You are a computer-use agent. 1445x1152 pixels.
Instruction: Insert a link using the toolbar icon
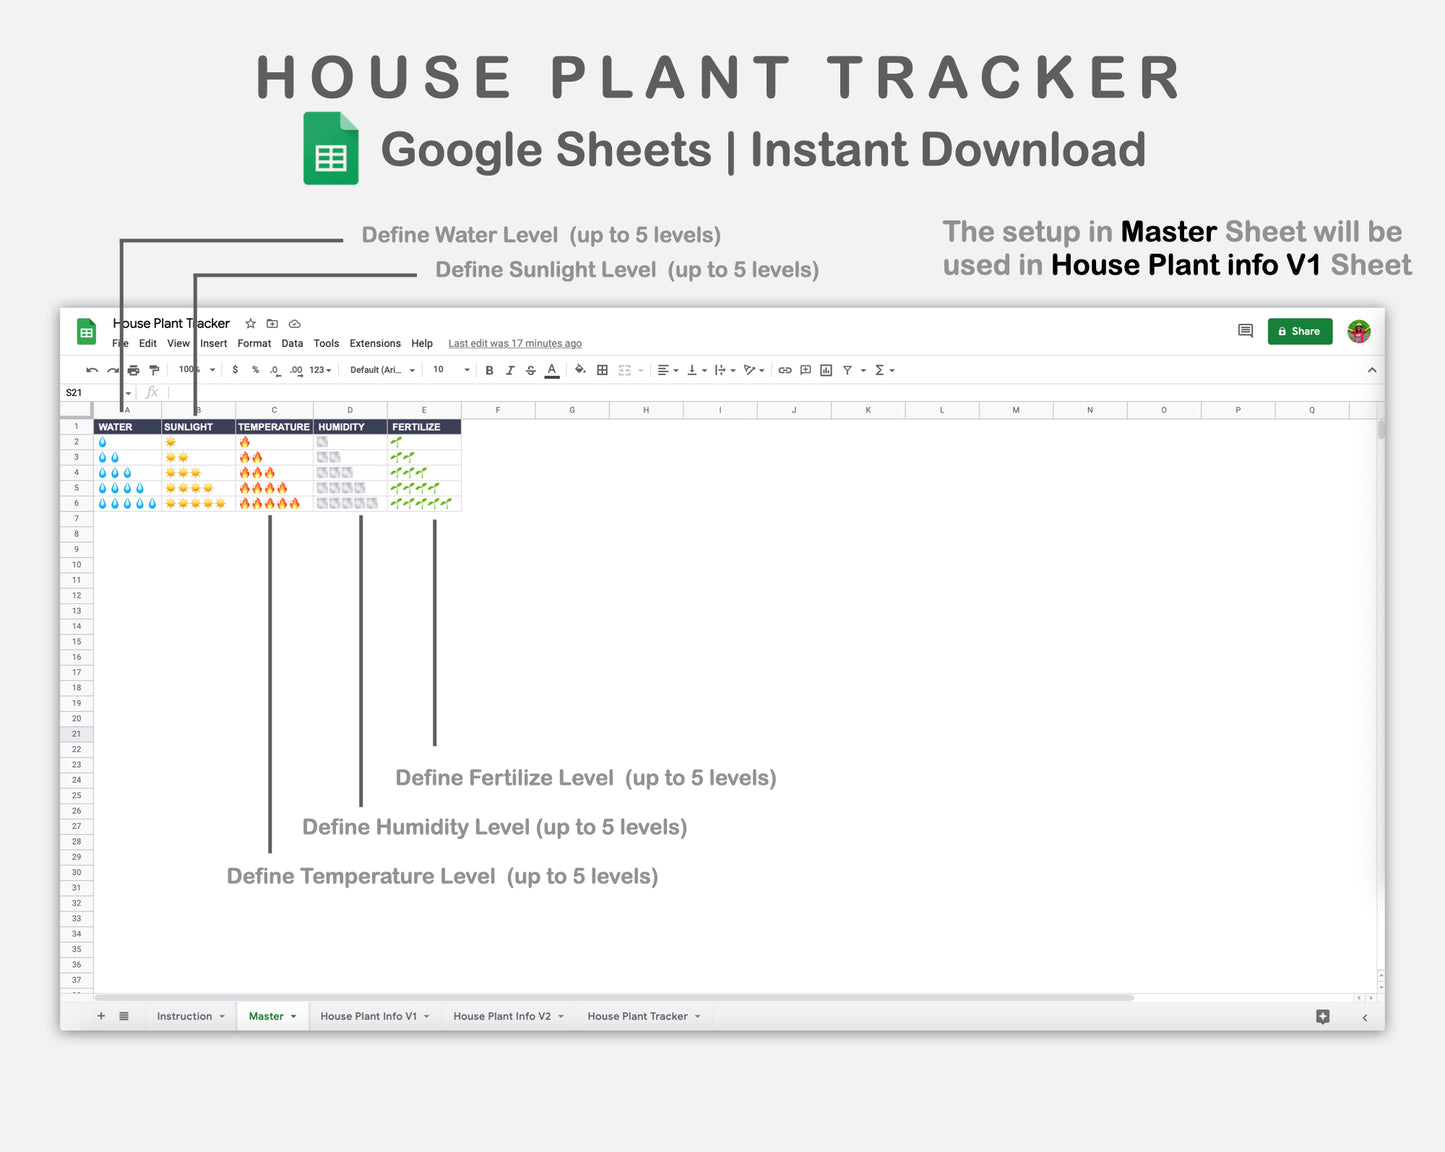click(785, 369)
